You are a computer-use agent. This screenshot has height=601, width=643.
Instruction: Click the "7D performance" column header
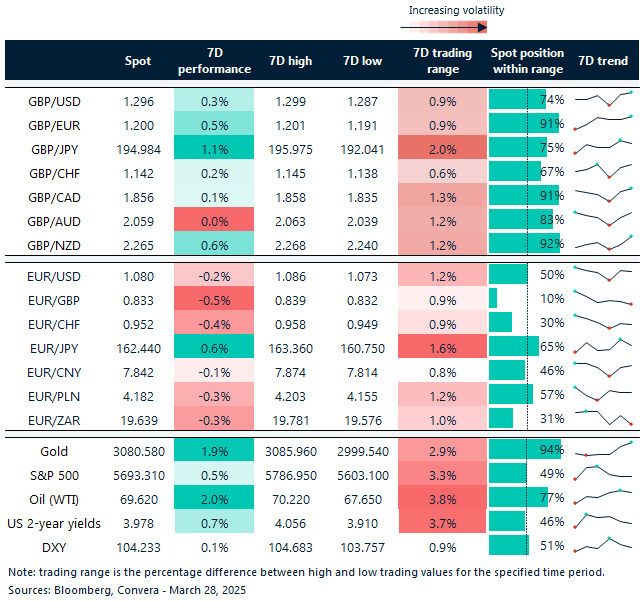point(214,61)
